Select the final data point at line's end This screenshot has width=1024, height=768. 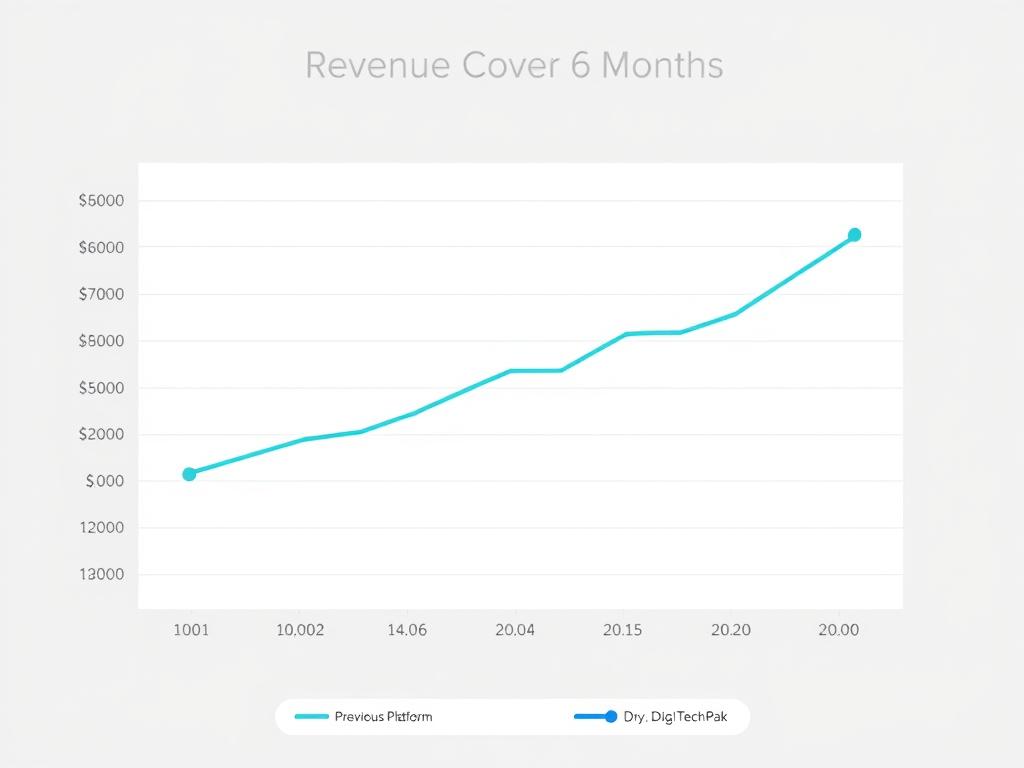pos(854,235)
